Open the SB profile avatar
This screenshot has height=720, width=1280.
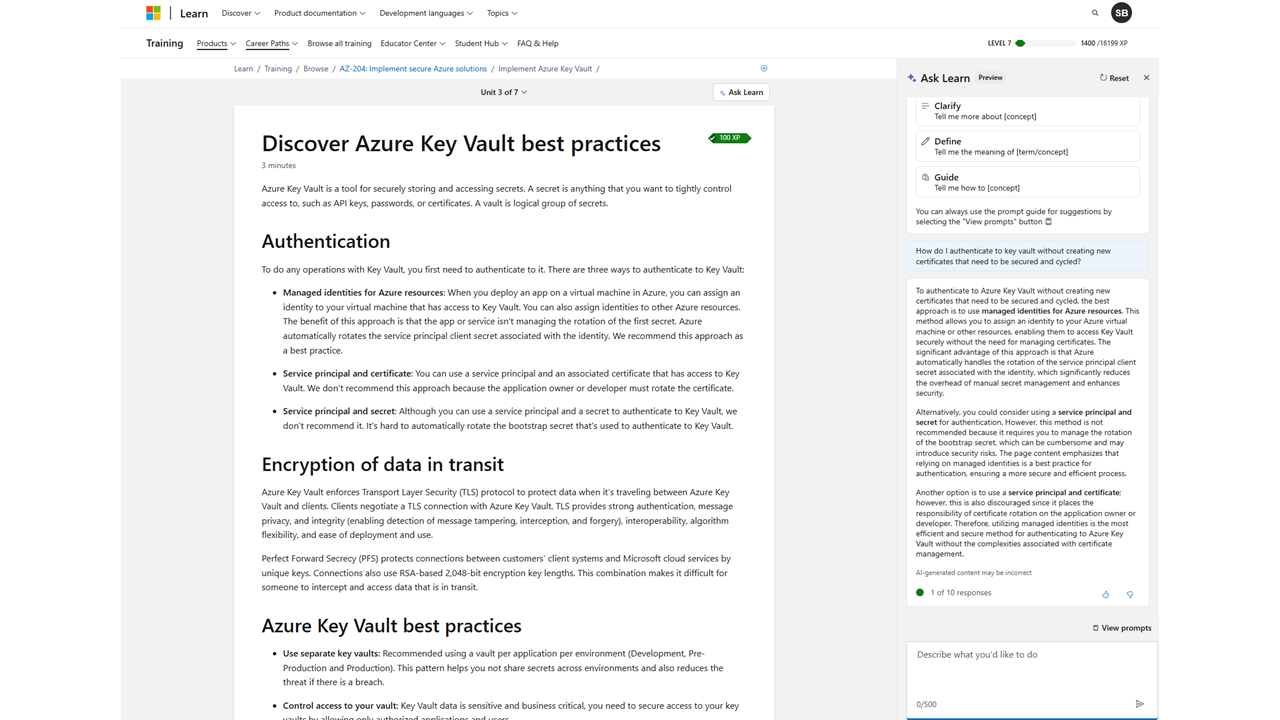(1121, 13)
